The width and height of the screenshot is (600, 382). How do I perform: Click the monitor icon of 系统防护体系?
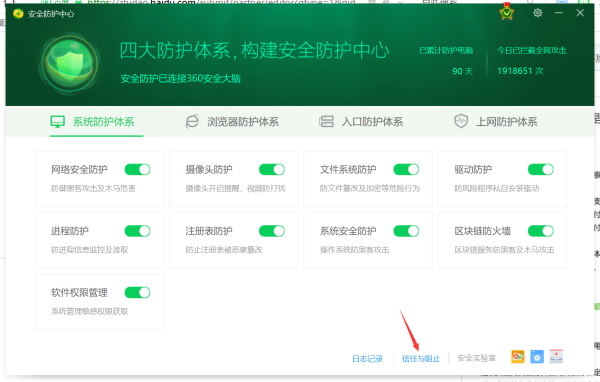point(57,122)
